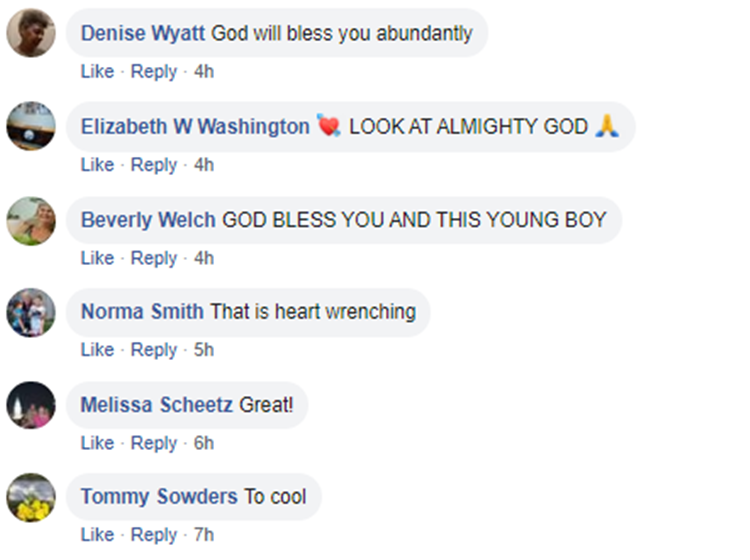Click Beverly Welch's avatar thumbnail
750x560 pixels.
tap(31, 220)
